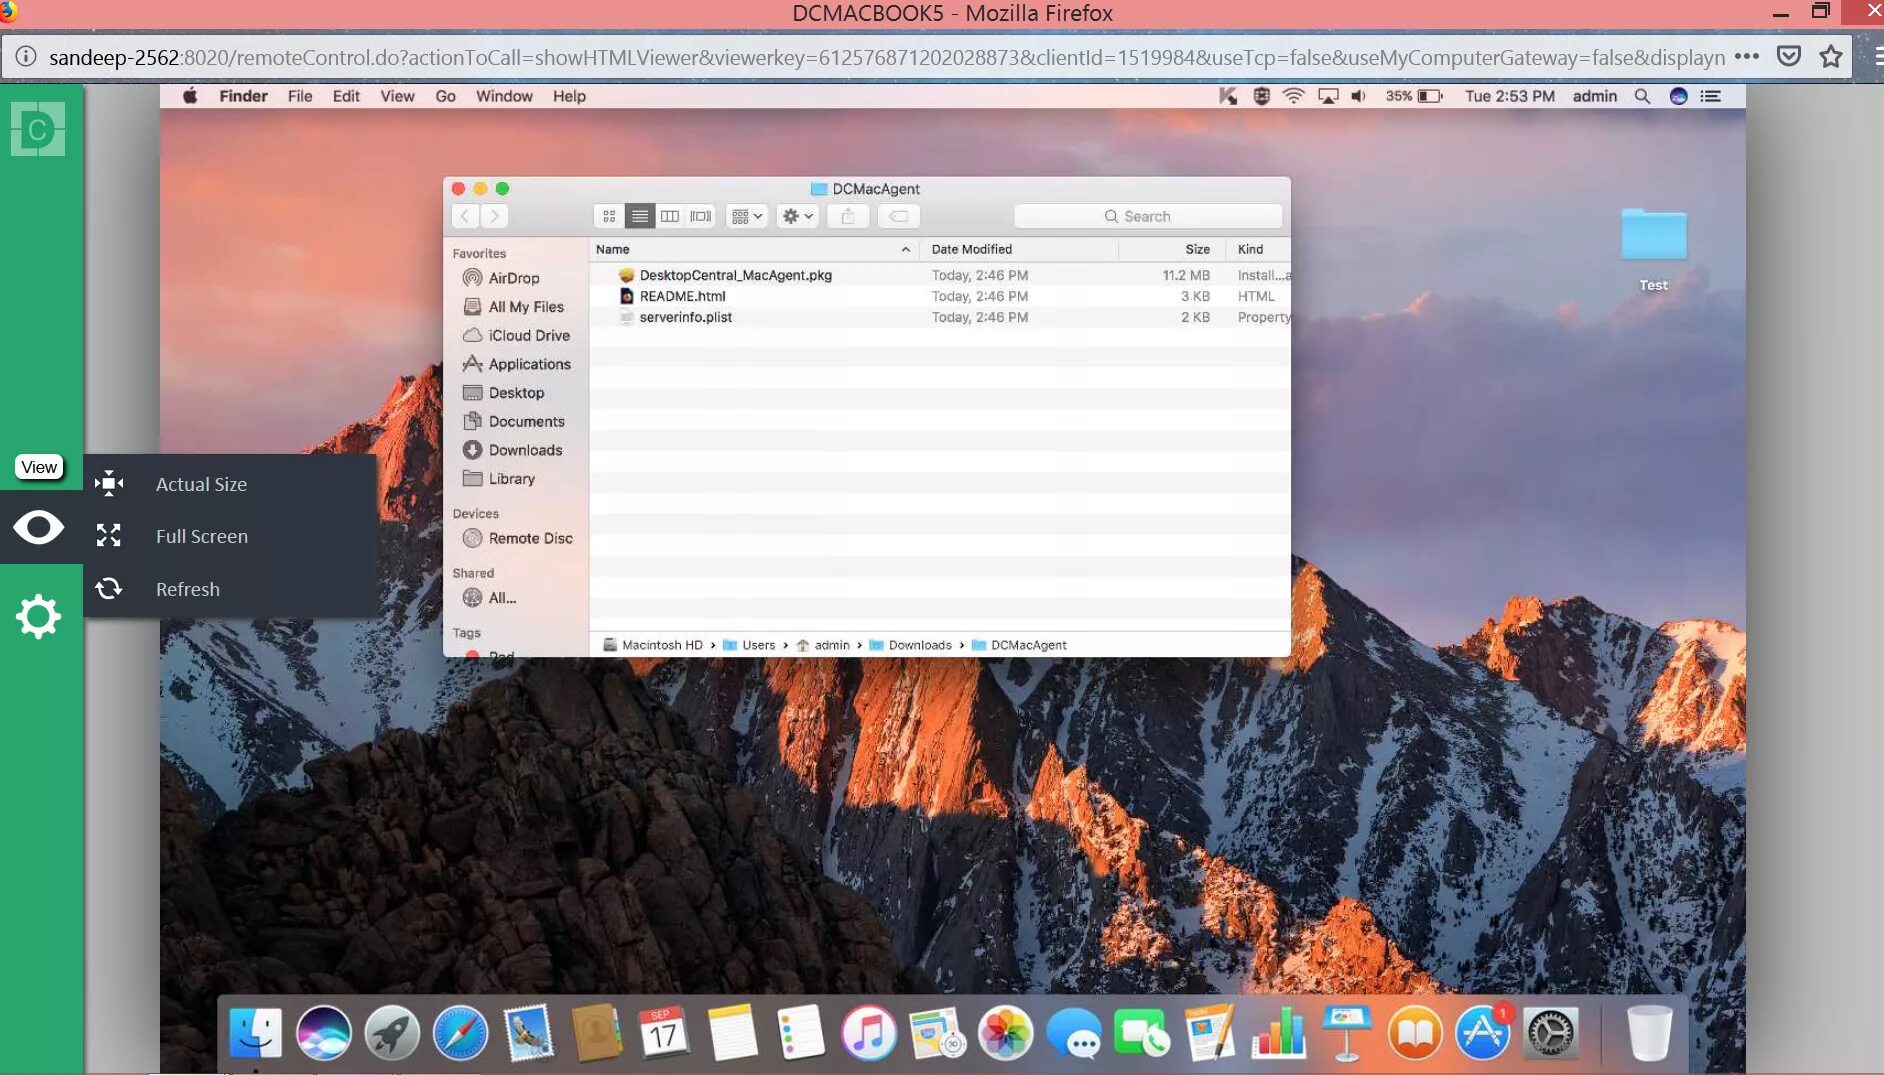Bookmark page with Firefox star icon
This screenshot has height=1075, width=1884.
coord(1831,56)
